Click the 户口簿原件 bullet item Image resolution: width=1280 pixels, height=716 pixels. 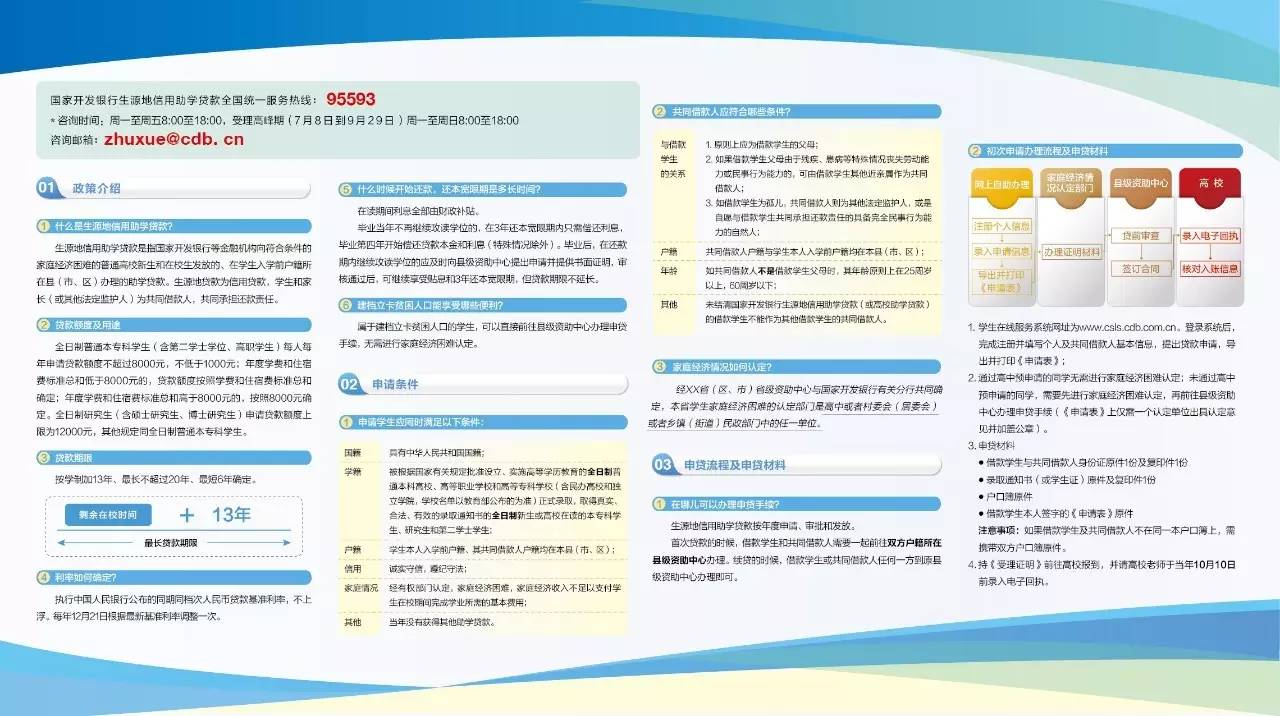tap(1011, 495)
